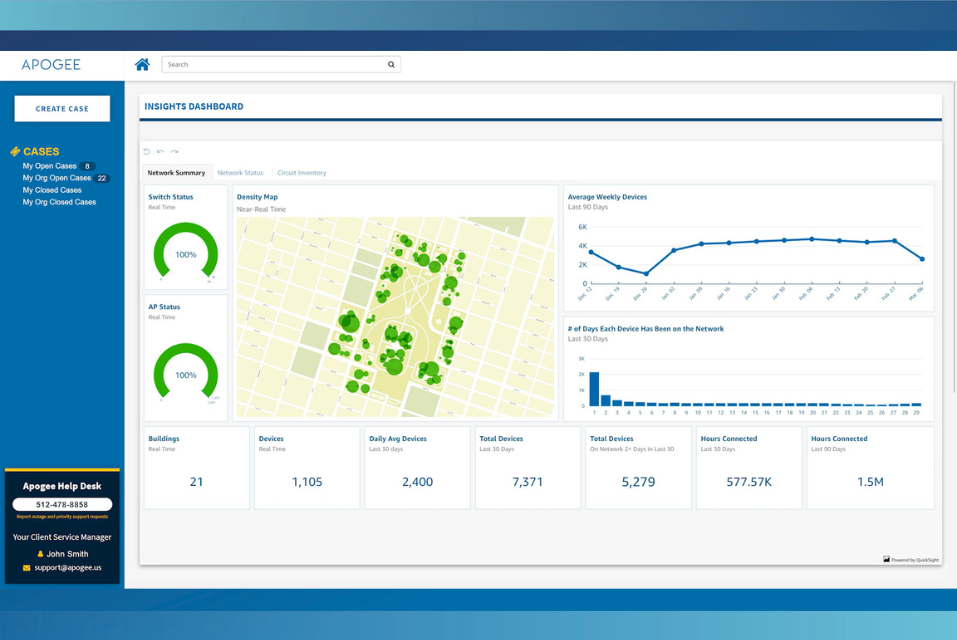
Task: View My Org Closed Cases
Action: pos(59,202)
